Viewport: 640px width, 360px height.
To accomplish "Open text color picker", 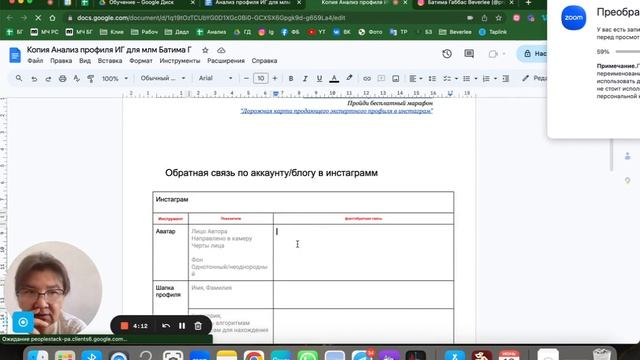I will tap(334, 78).
